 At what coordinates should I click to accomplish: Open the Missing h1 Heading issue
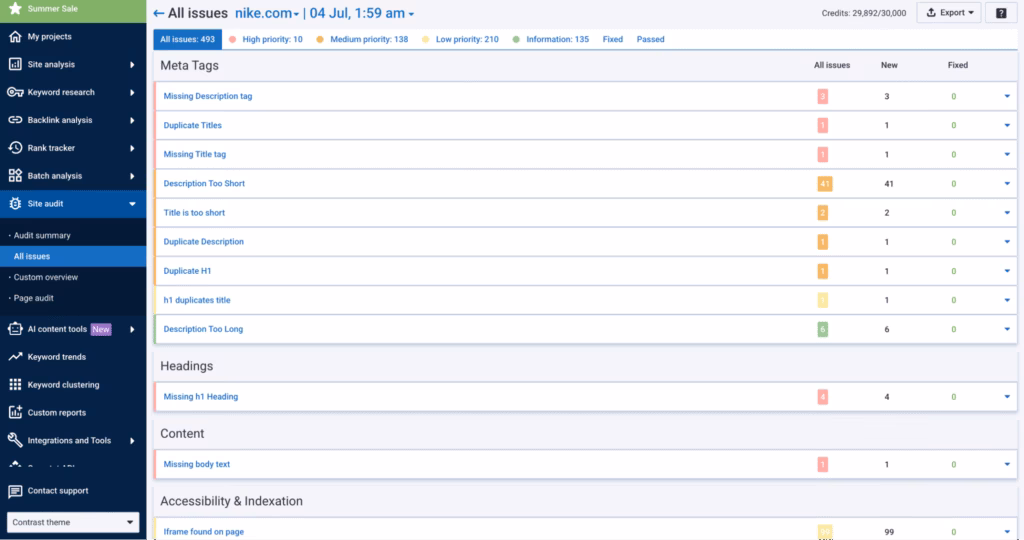pyautogui.click(x=201, y=397)
